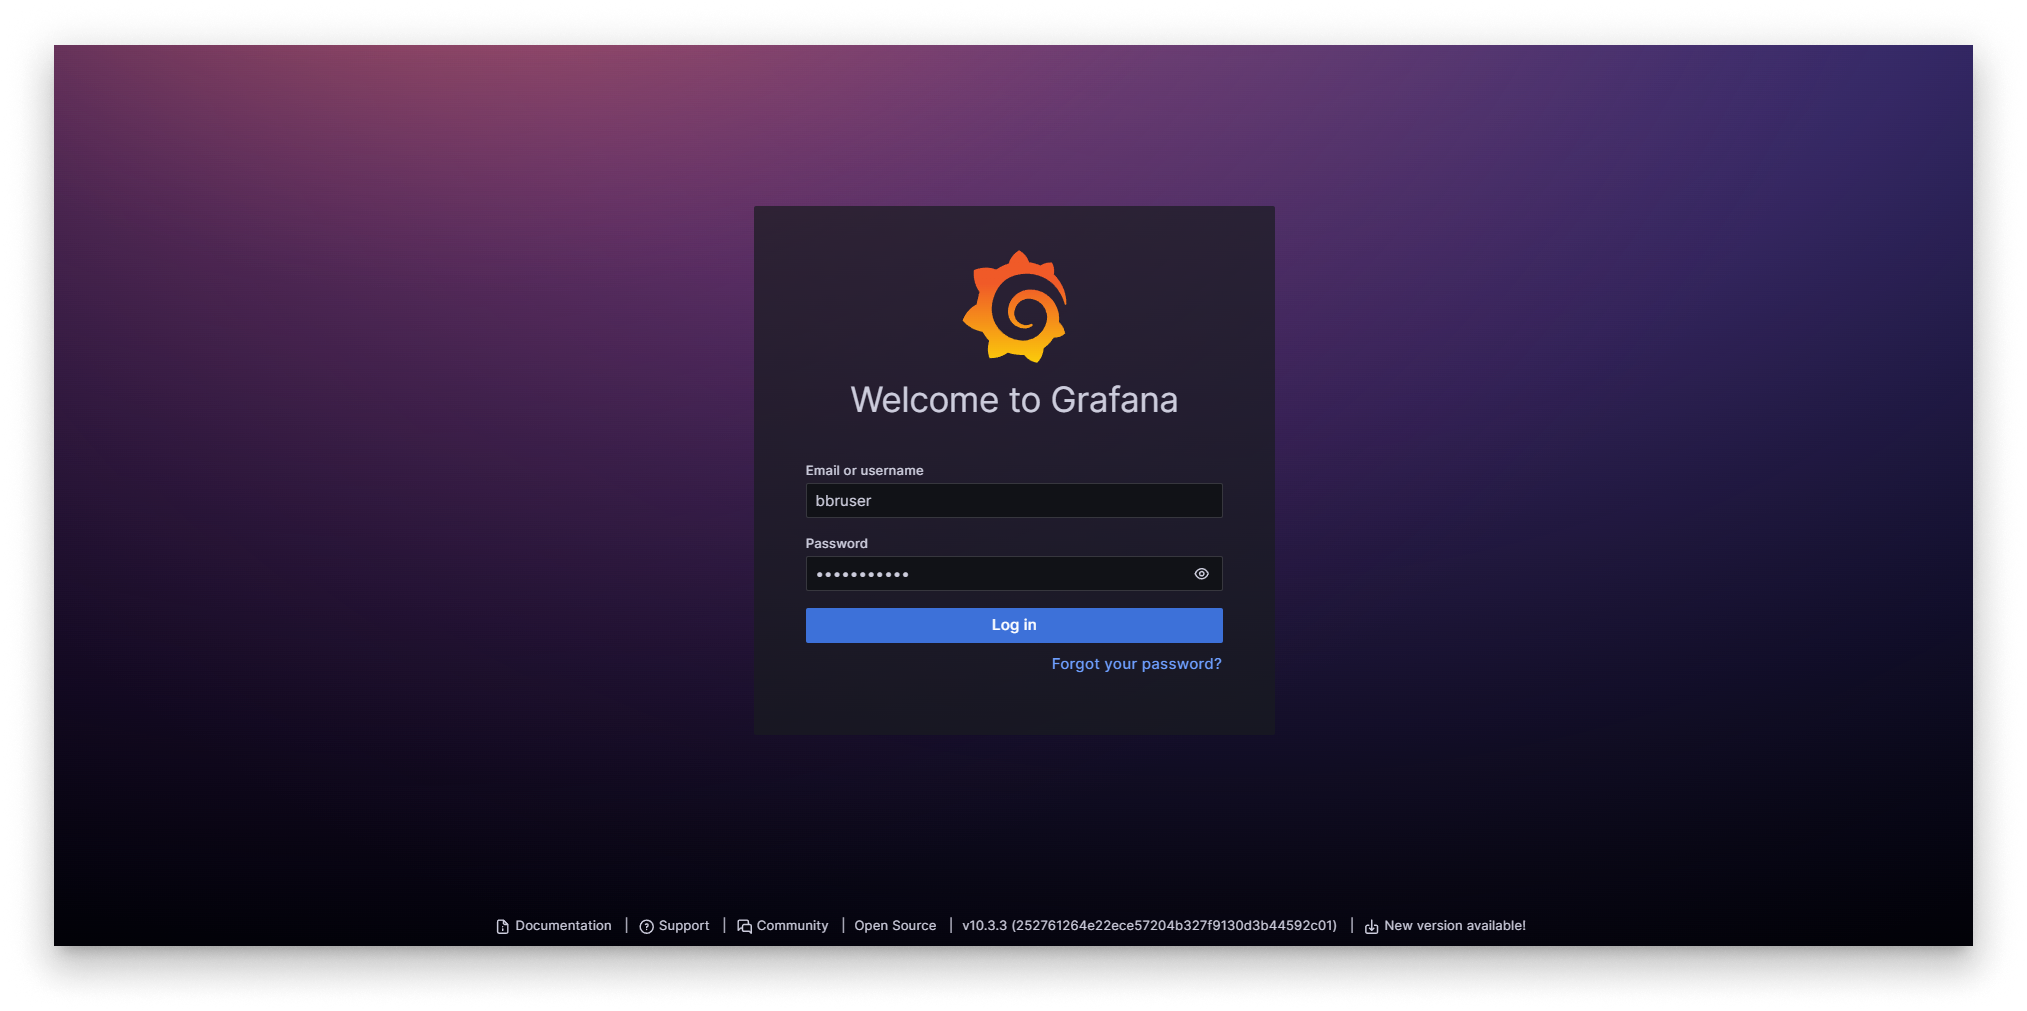Click the download icon beside New version available

tap(1371, 926)
